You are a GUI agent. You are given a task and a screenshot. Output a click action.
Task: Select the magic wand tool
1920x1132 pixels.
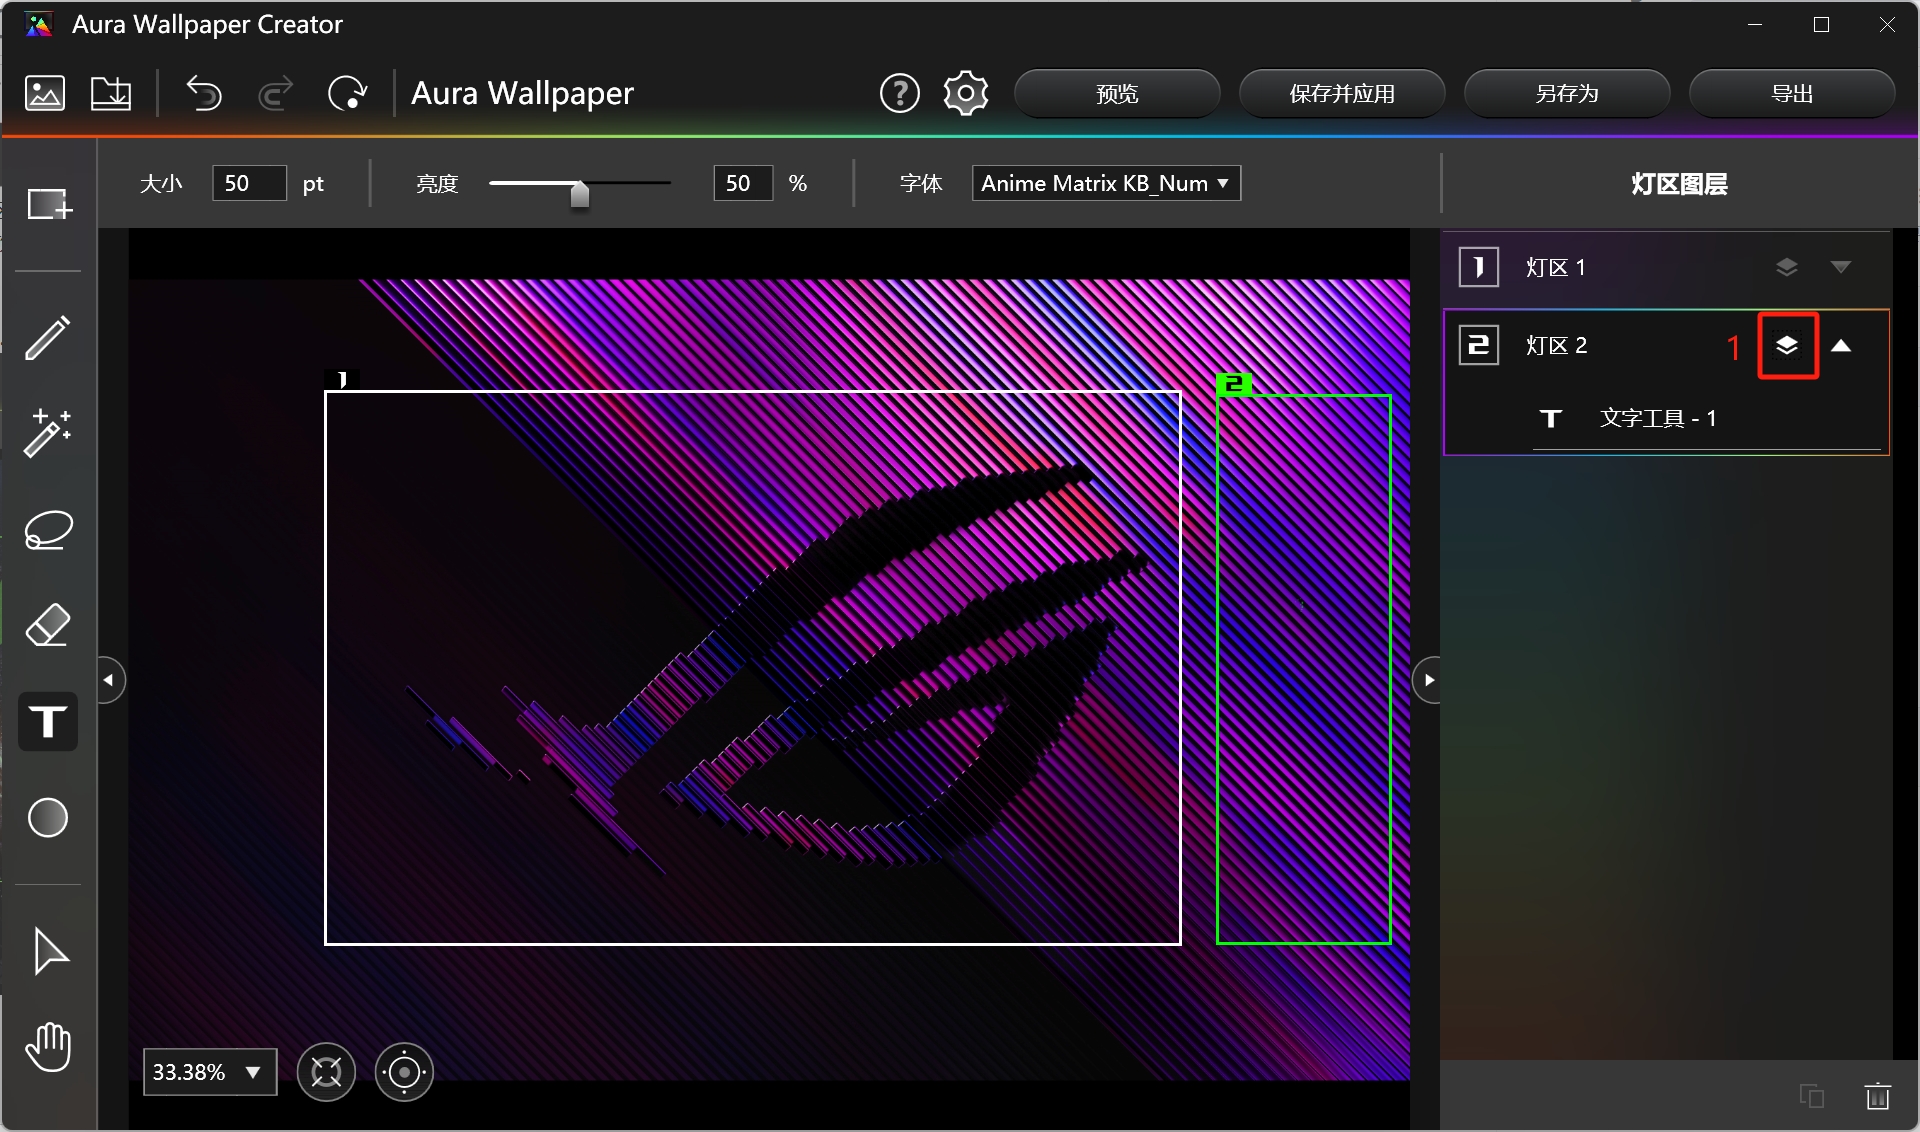[x=48, y=433]
